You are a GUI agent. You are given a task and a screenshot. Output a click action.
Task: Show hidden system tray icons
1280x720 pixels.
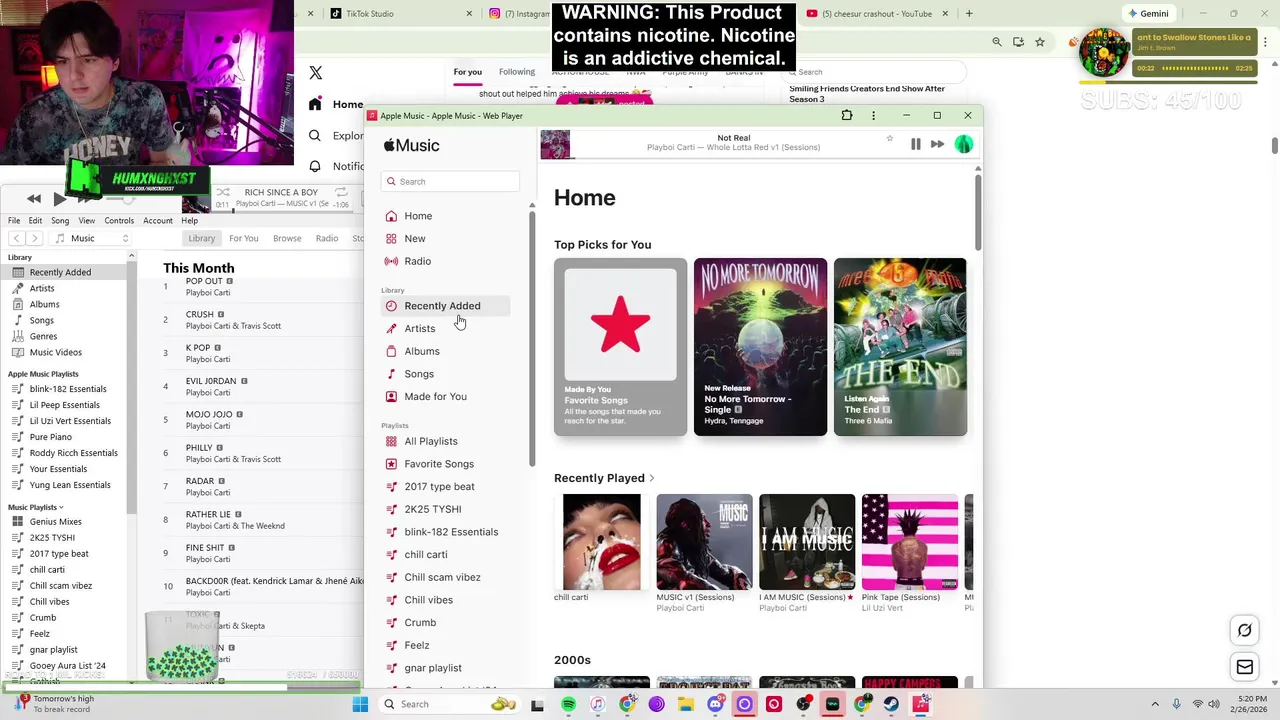pos(1155,704)
